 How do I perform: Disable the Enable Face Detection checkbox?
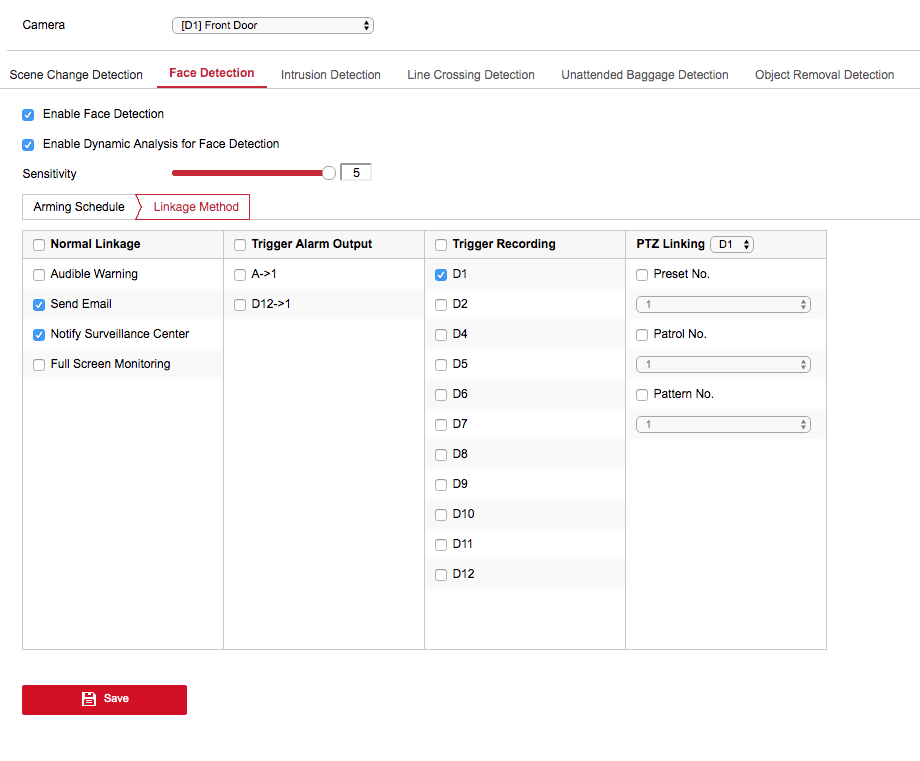(x=28, y=115)
